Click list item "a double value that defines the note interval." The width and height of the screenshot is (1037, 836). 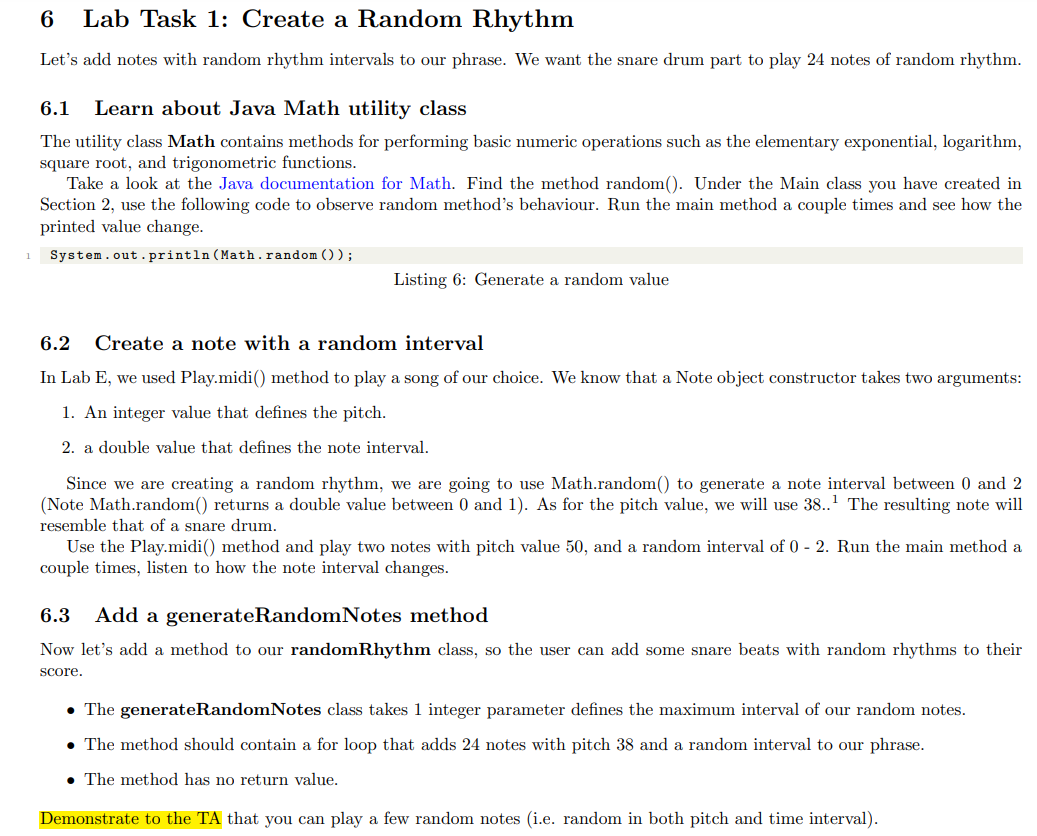pyautogui.click(x=256, y=448)
